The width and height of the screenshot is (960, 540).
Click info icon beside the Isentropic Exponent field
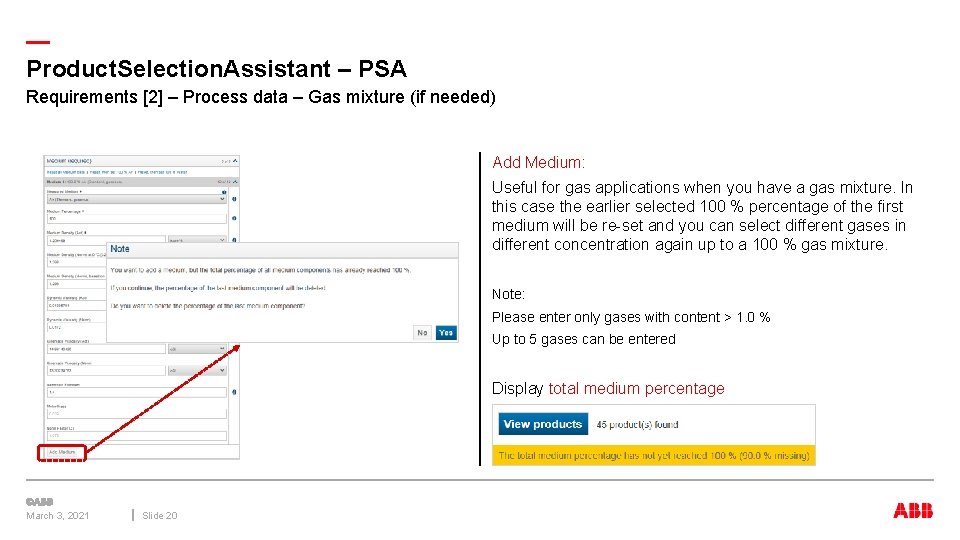pyautogui.click(x=234, y=392)
